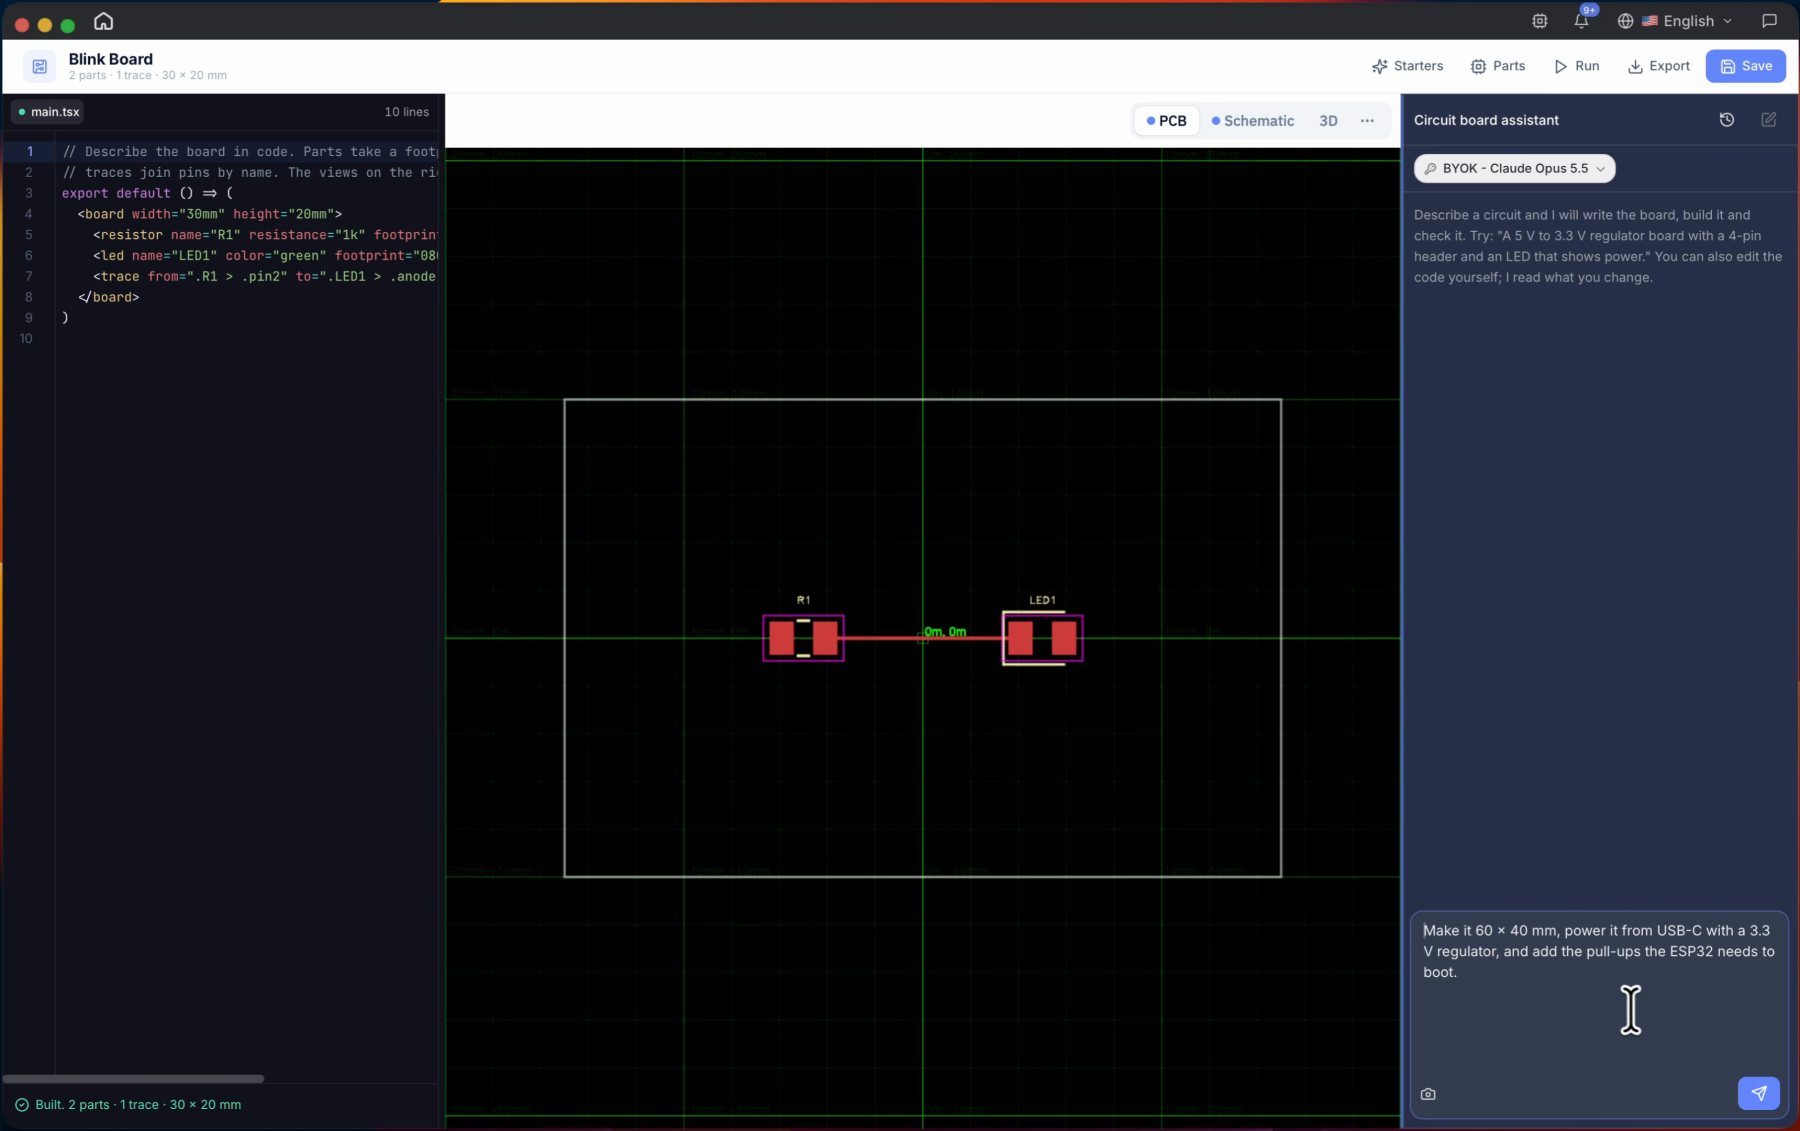Open more view options (three dots)

1367,121
